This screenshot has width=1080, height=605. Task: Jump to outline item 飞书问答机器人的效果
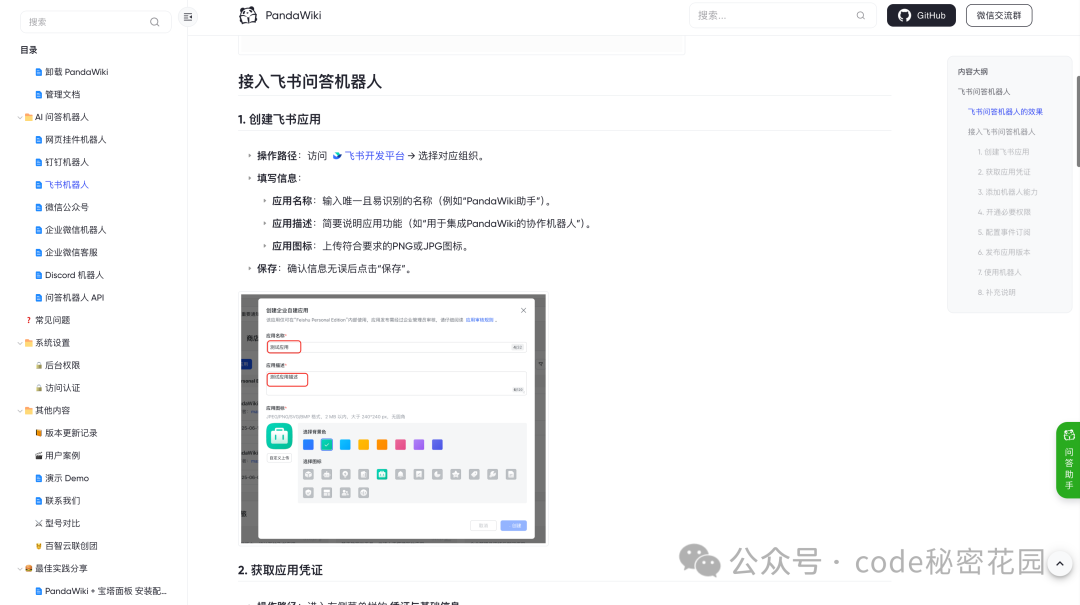pos(1005,112)
